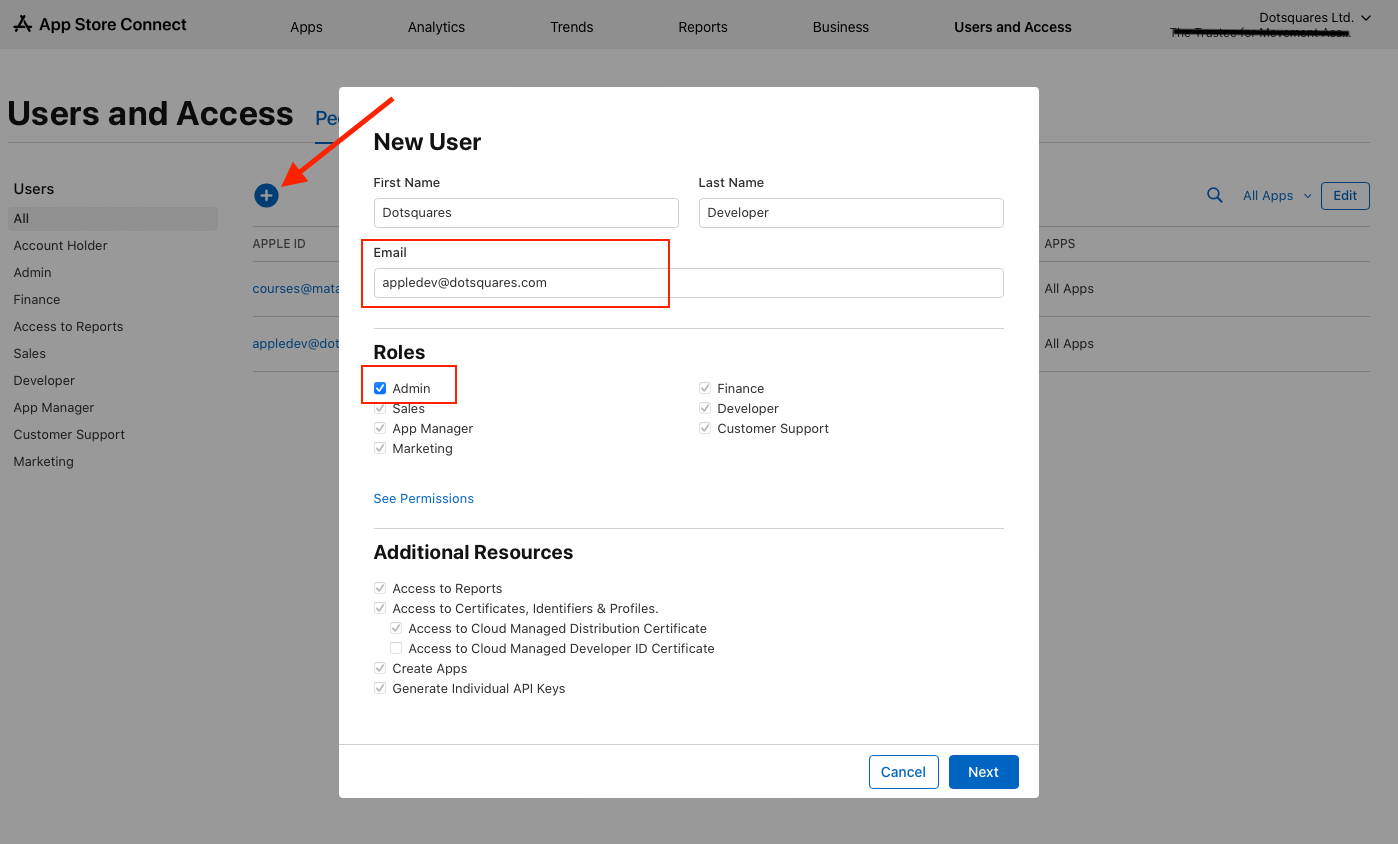The height and width of the screenshot is (844, 1398).
Task: Select Access to Reports in sidebar
Action: [69, 327]
